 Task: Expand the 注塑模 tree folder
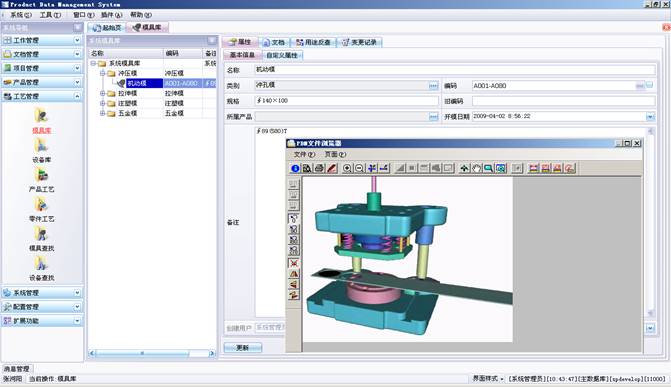click(103, 103)
